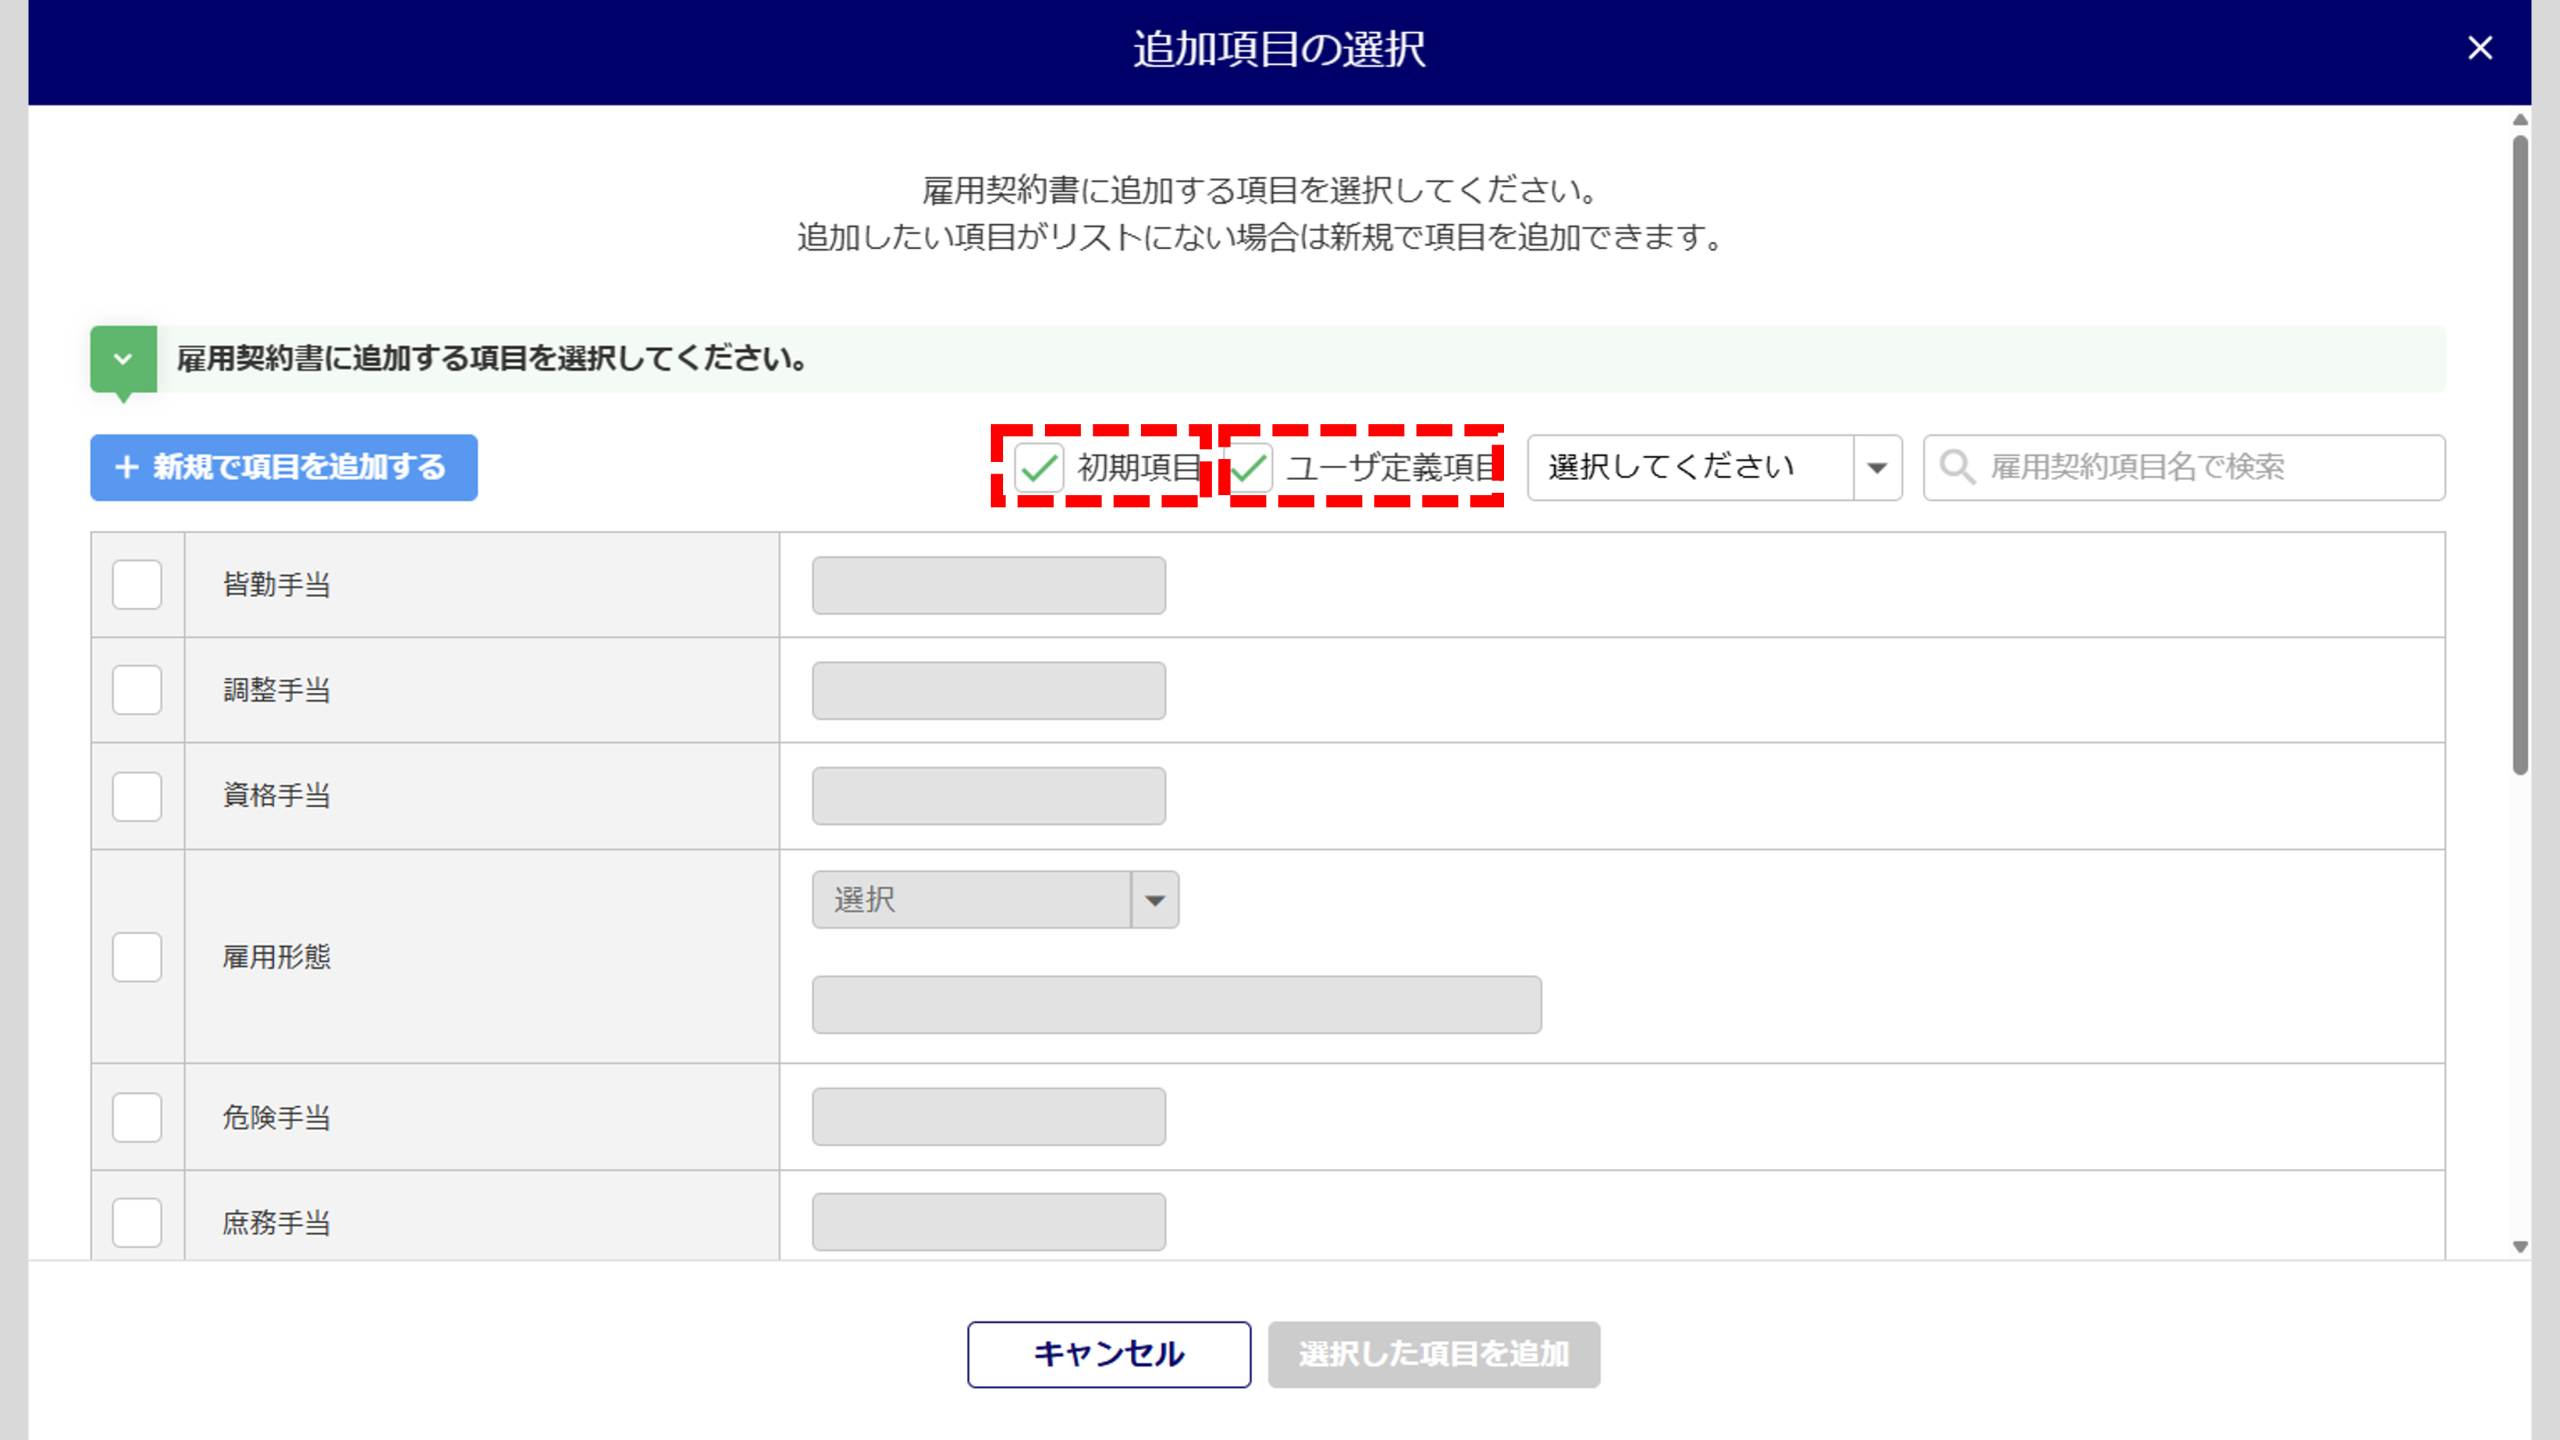This screenshot has height=1440, width=2560.
Task: Click 選択した項目を追加 button
Action: pyautogui.click(x=1433, y=1354)
